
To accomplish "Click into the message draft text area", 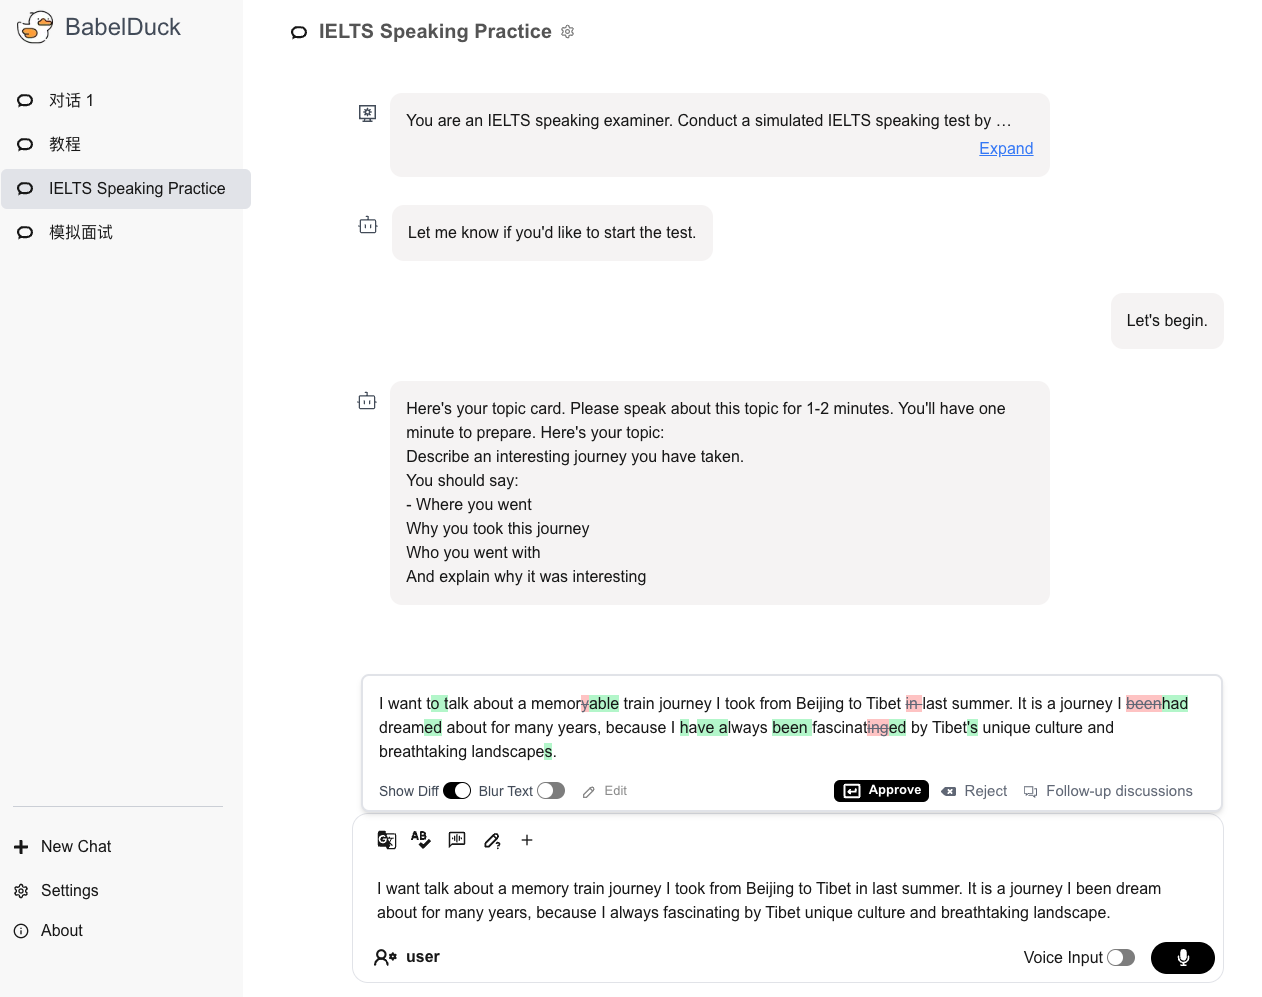I will (768, 900).
